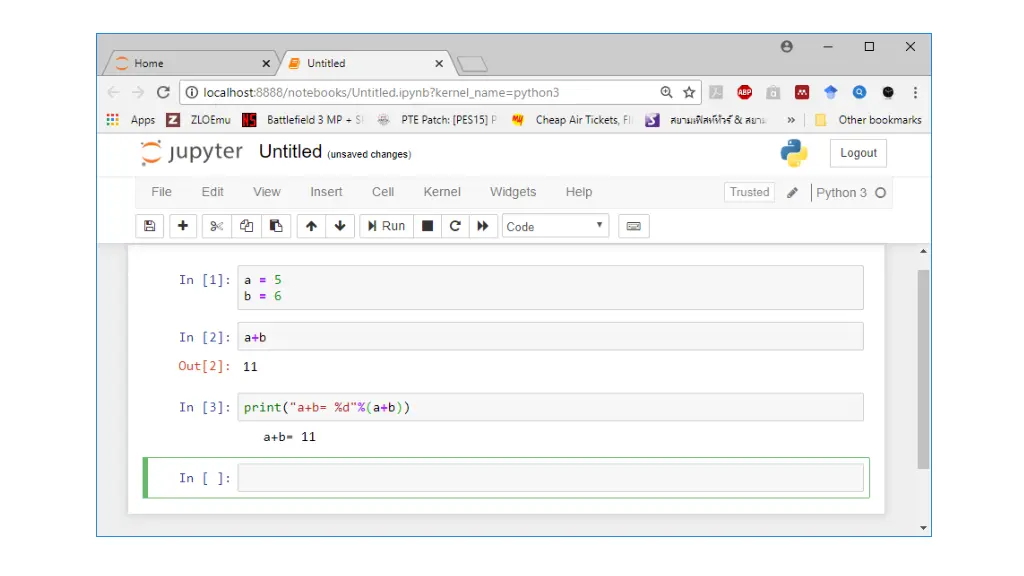
Task: Click the Logout button
Action: (x=858, y=153)
